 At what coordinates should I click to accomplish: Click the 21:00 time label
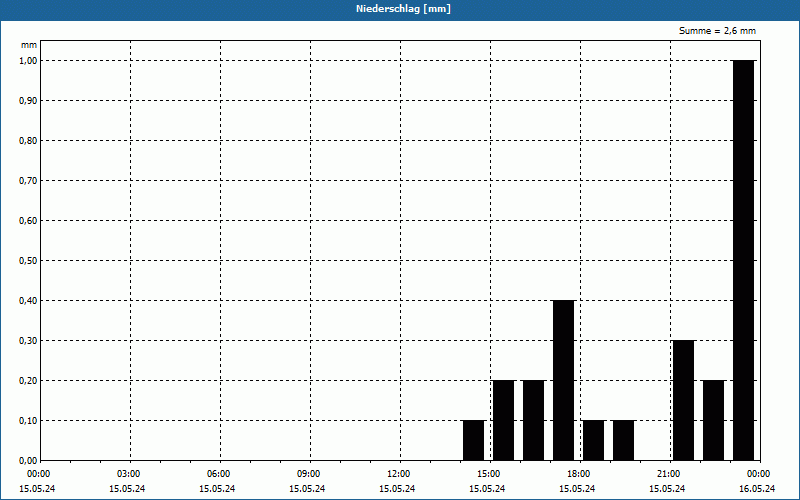[667, 474]
